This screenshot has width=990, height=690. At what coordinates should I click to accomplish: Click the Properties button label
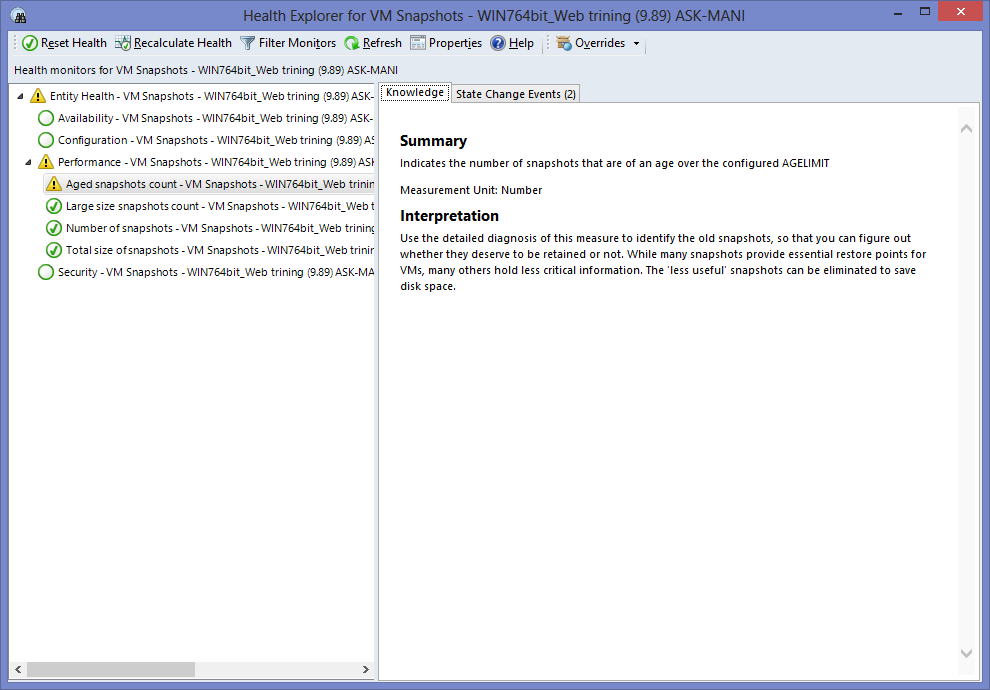(x=455, y=43)
